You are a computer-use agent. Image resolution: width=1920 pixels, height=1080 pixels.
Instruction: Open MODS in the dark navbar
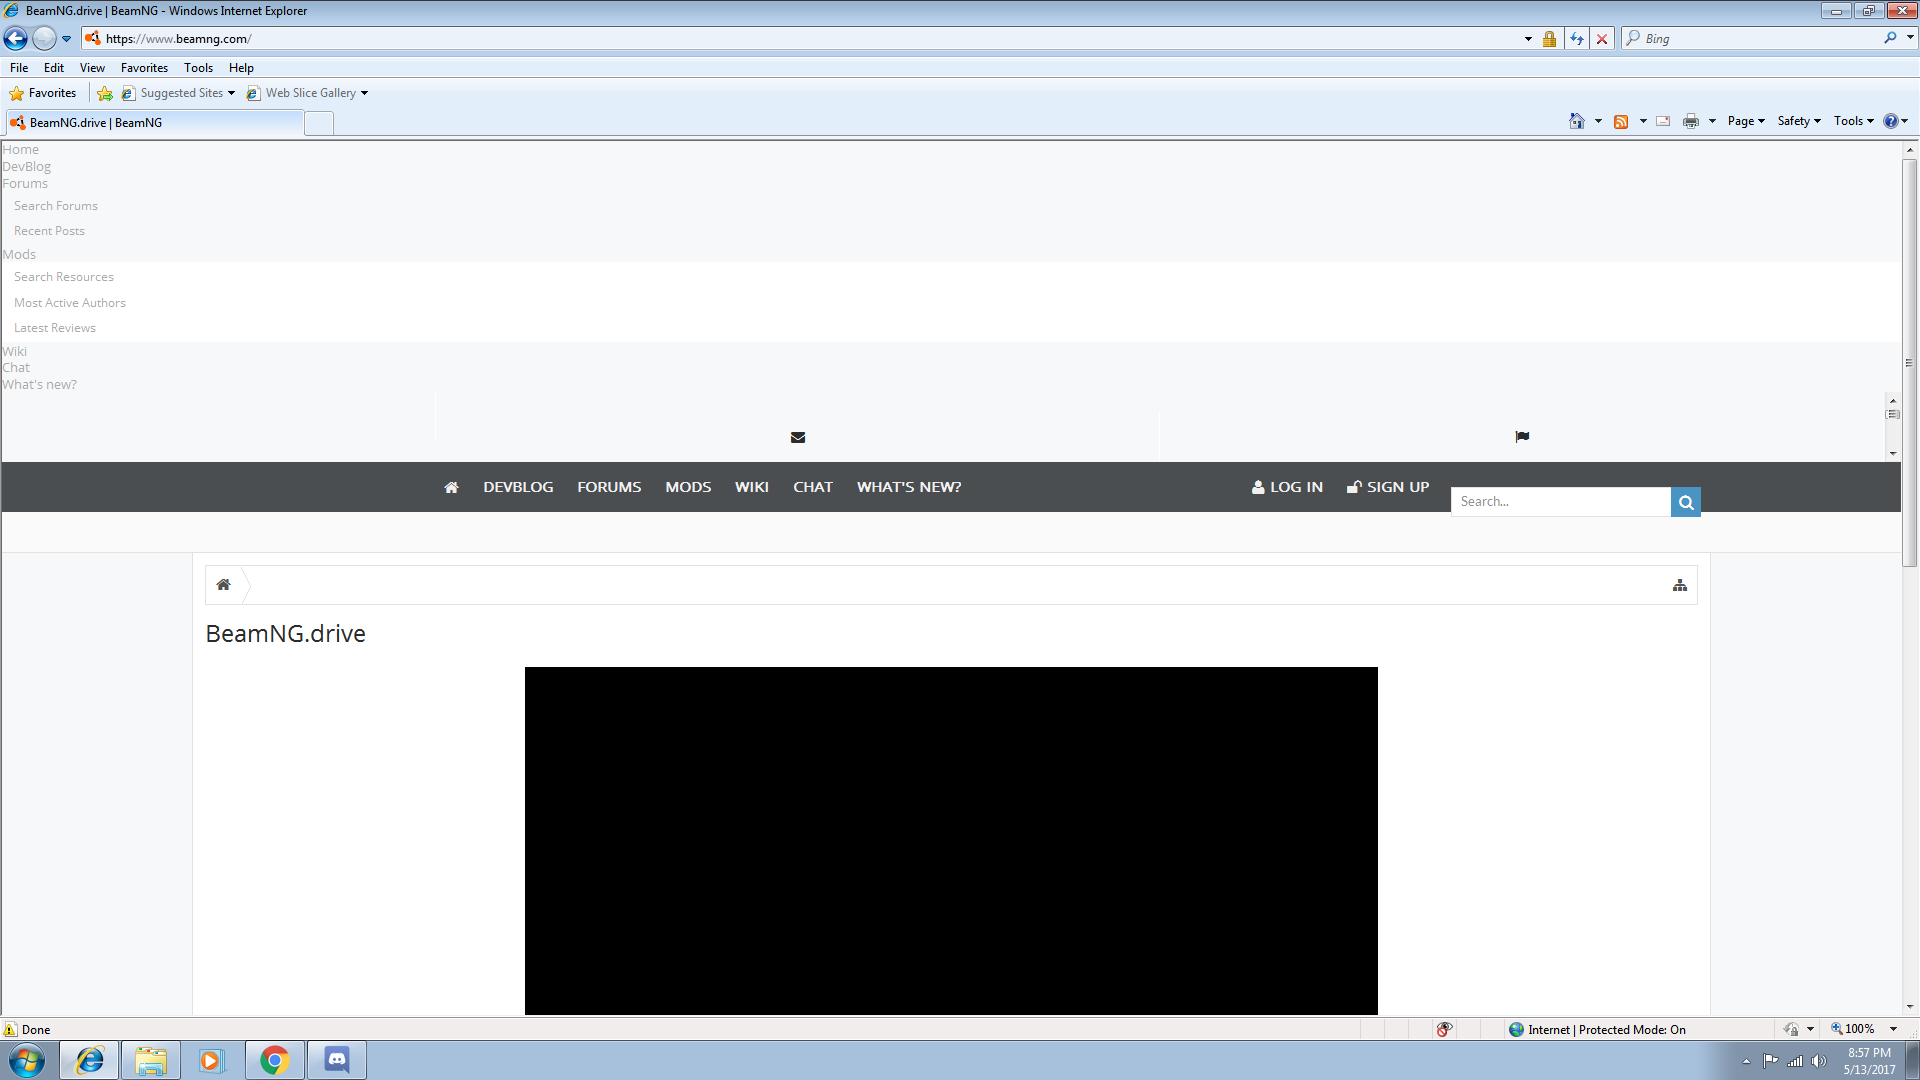pos(688,487)
